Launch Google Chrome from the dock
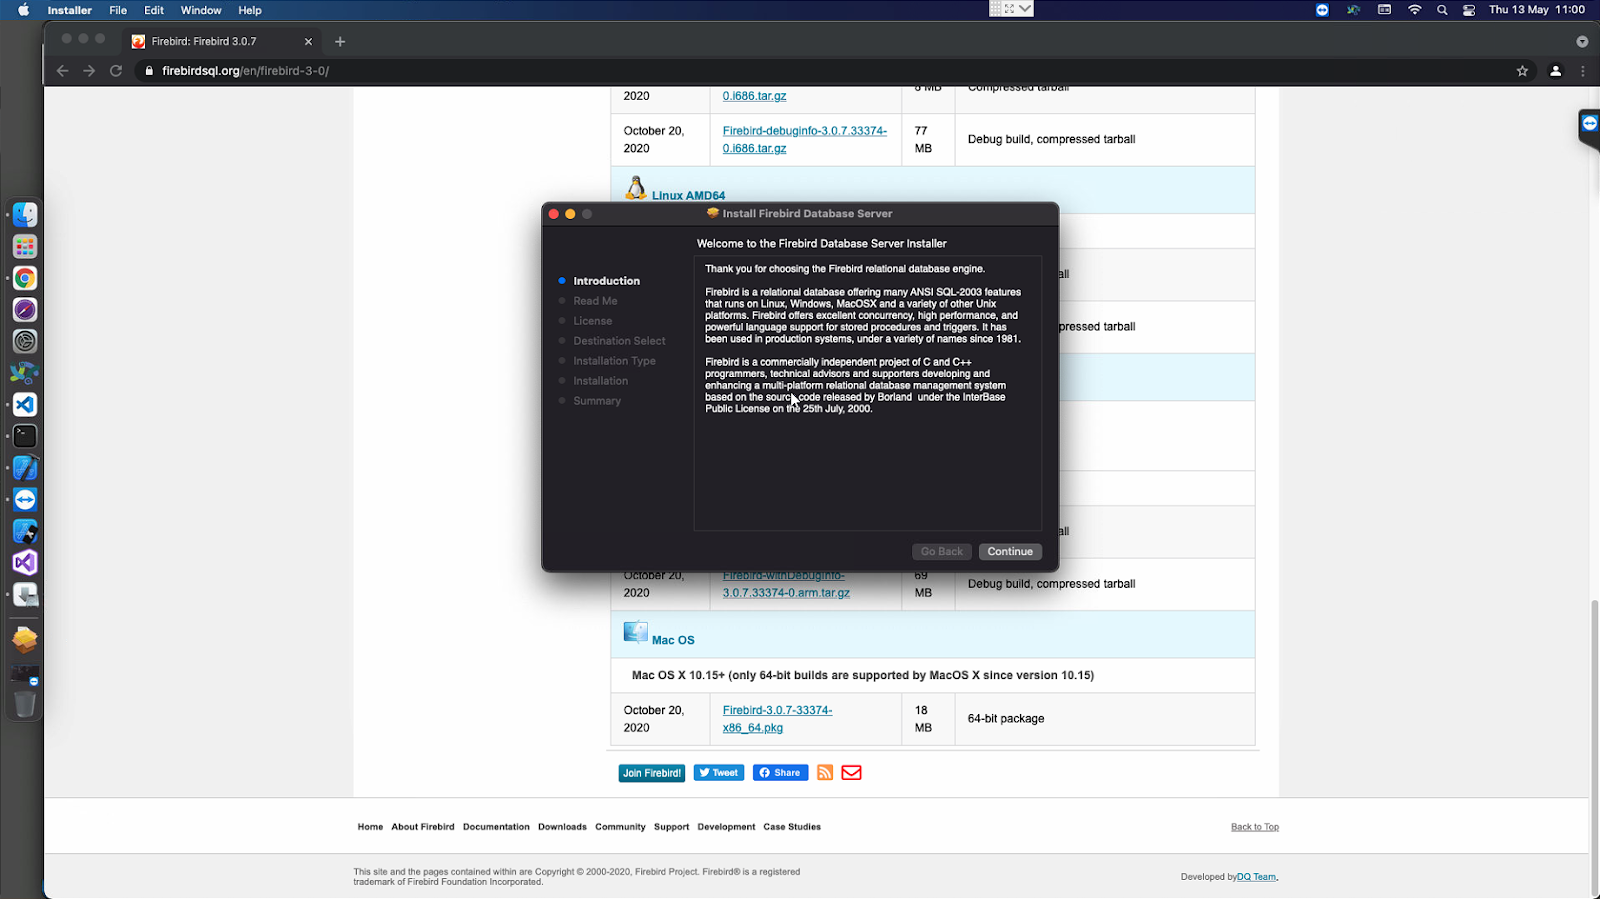The height and width of the screenshot is (899, 1600). tap(25, 278)
